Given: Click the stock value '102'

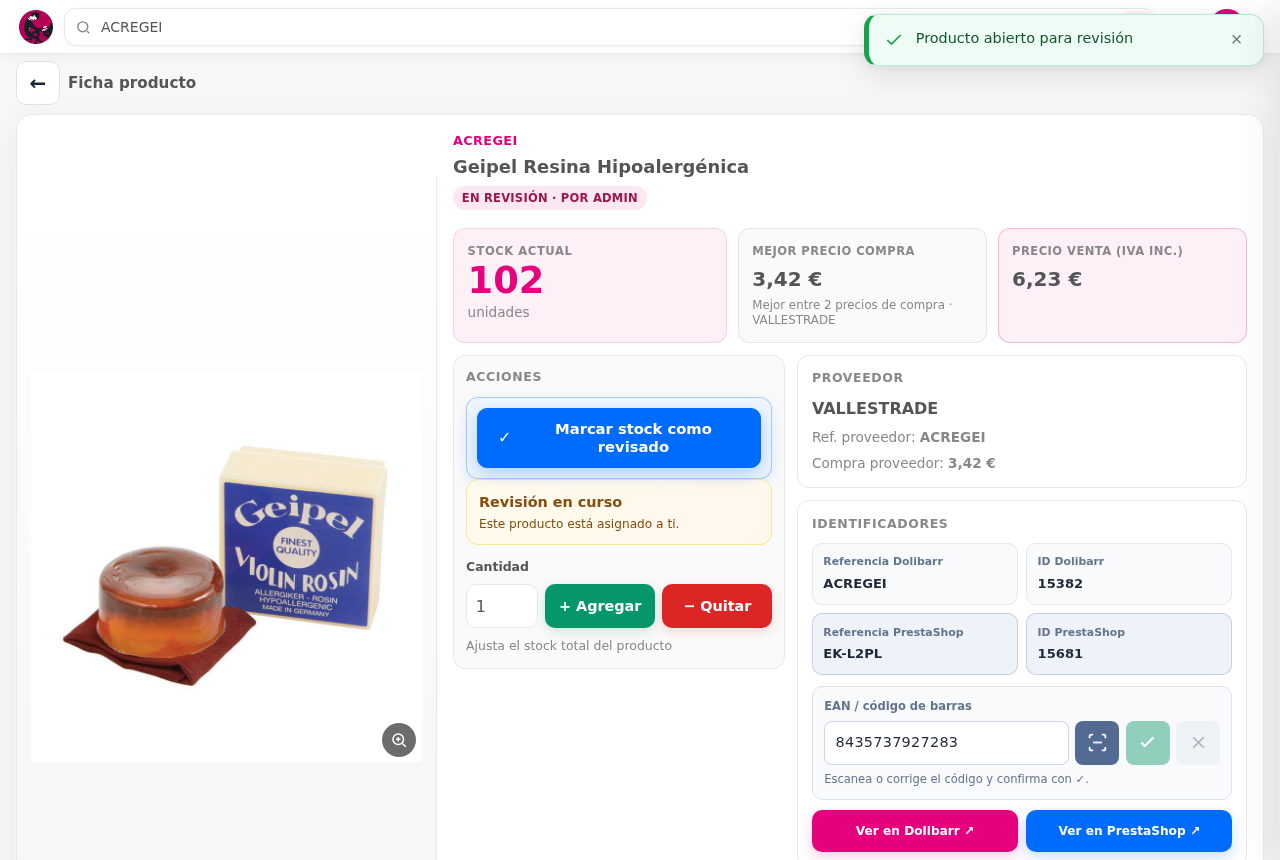Looking at the screenshot, I should (505, 281).
